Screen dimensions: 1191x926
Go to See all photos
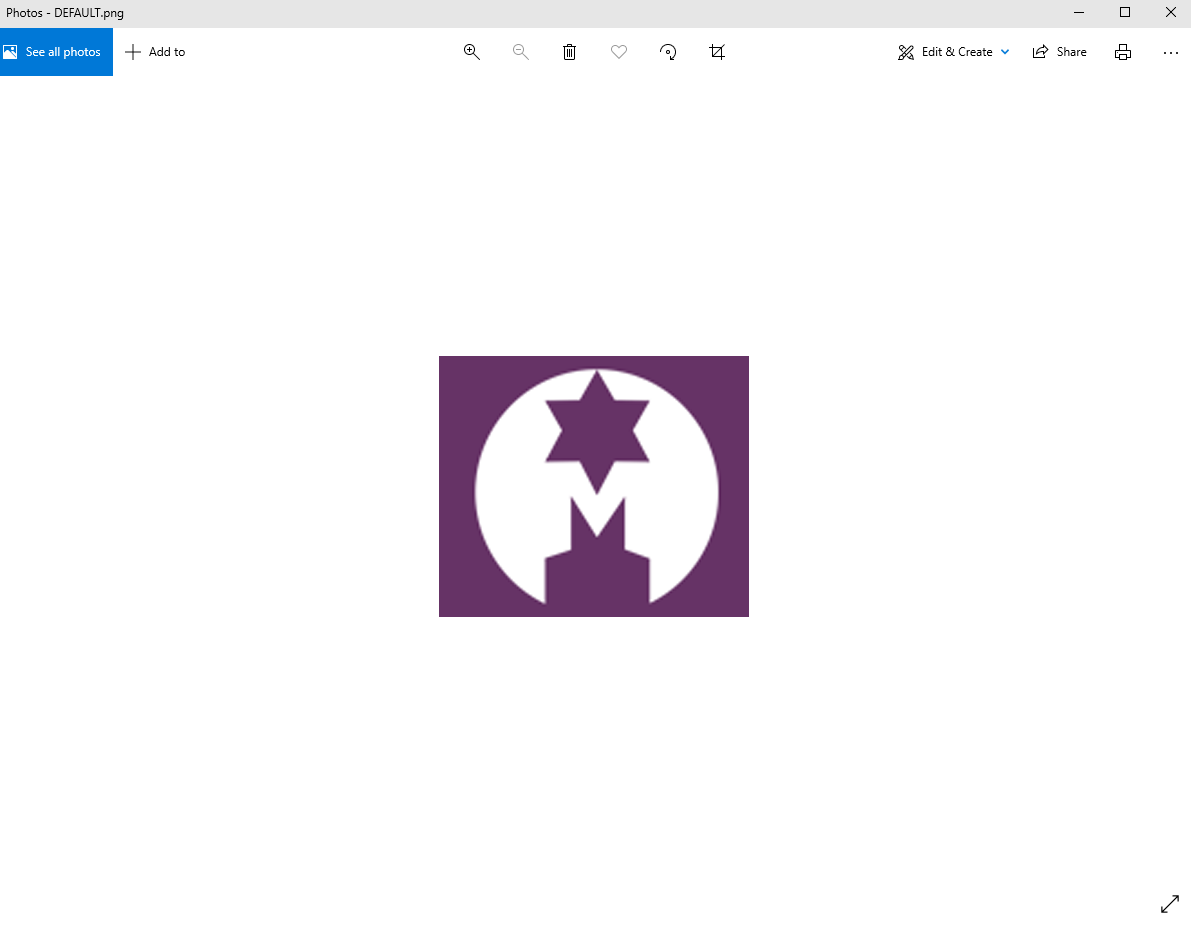(56, 51)
